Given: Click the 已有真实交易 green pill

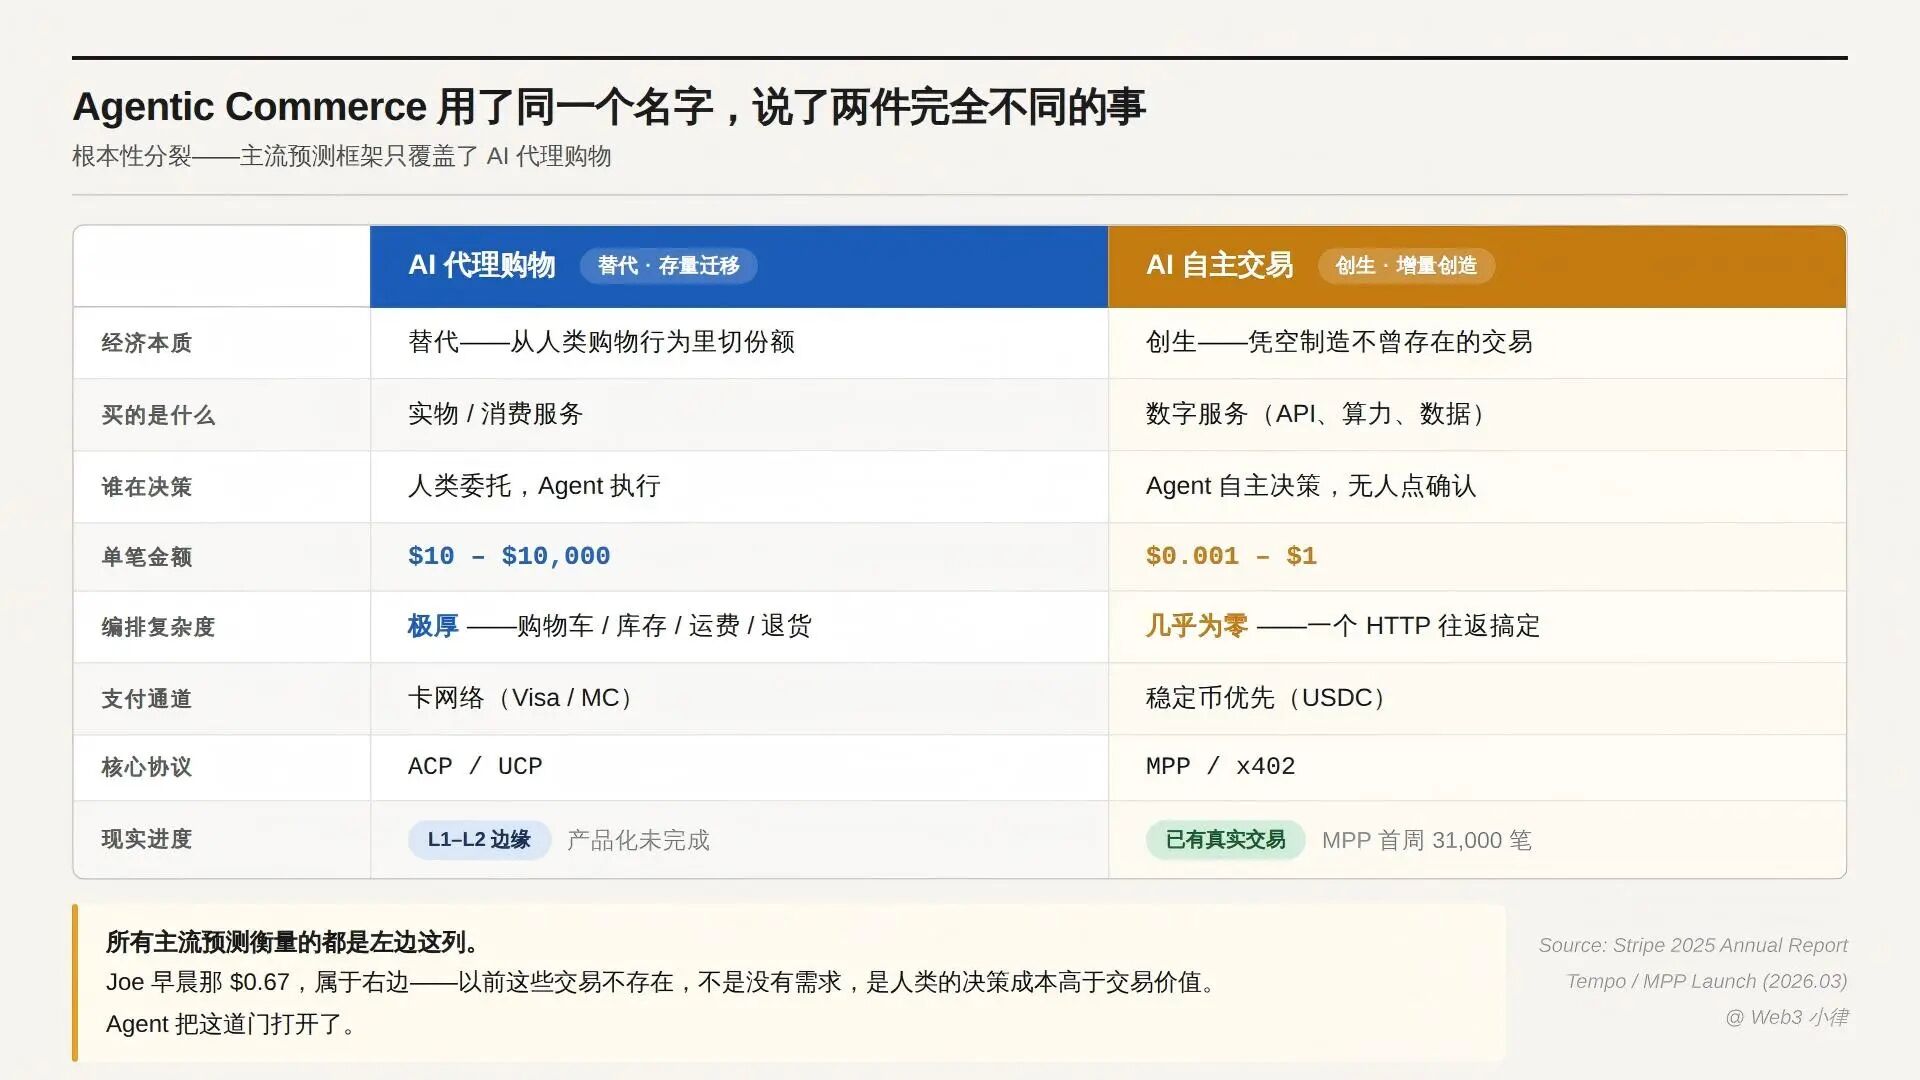Looking at the screenshot, I should click(1225, 840).
